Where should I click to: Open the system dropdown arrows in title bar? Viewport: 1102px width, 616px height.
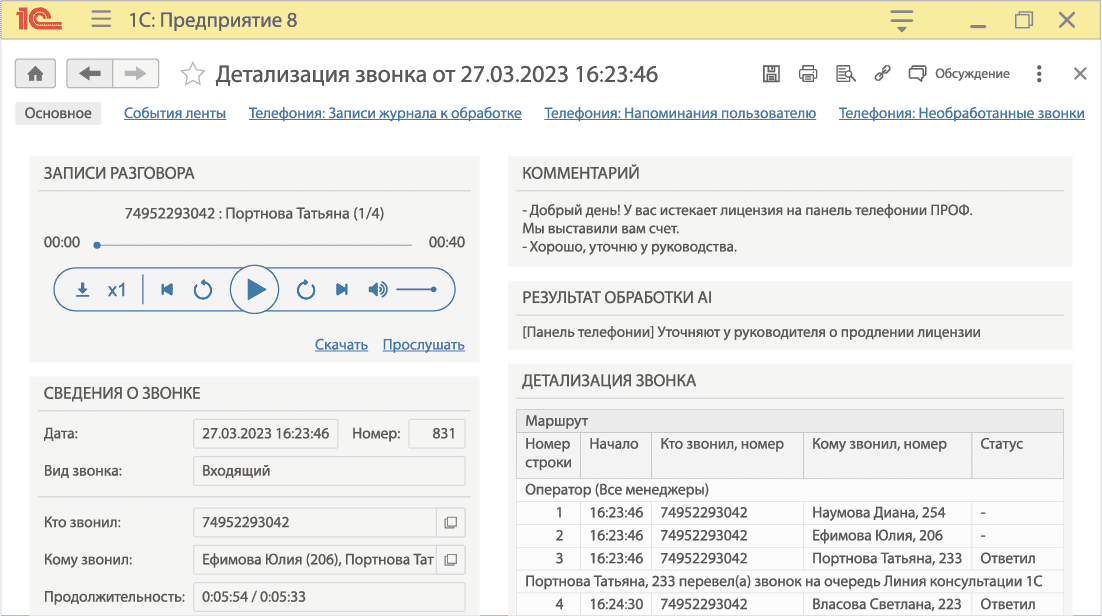click(901, 18)
